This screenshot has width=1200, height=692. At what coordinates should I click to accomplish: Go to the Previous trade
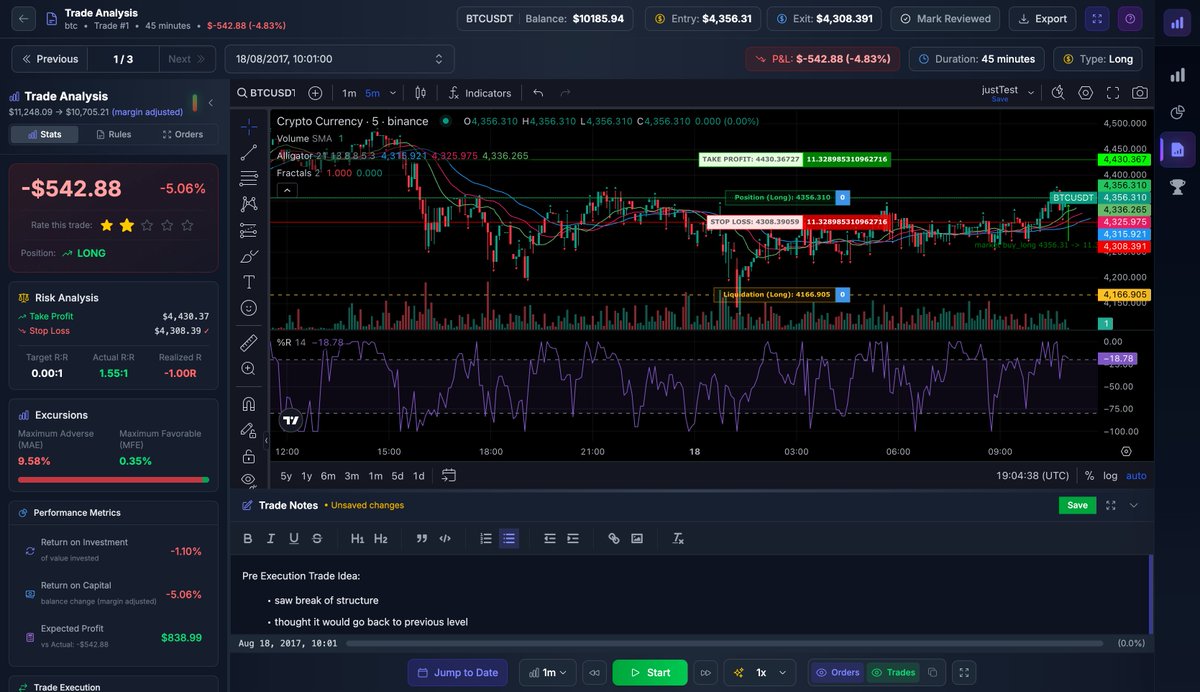tap(50, 59)
